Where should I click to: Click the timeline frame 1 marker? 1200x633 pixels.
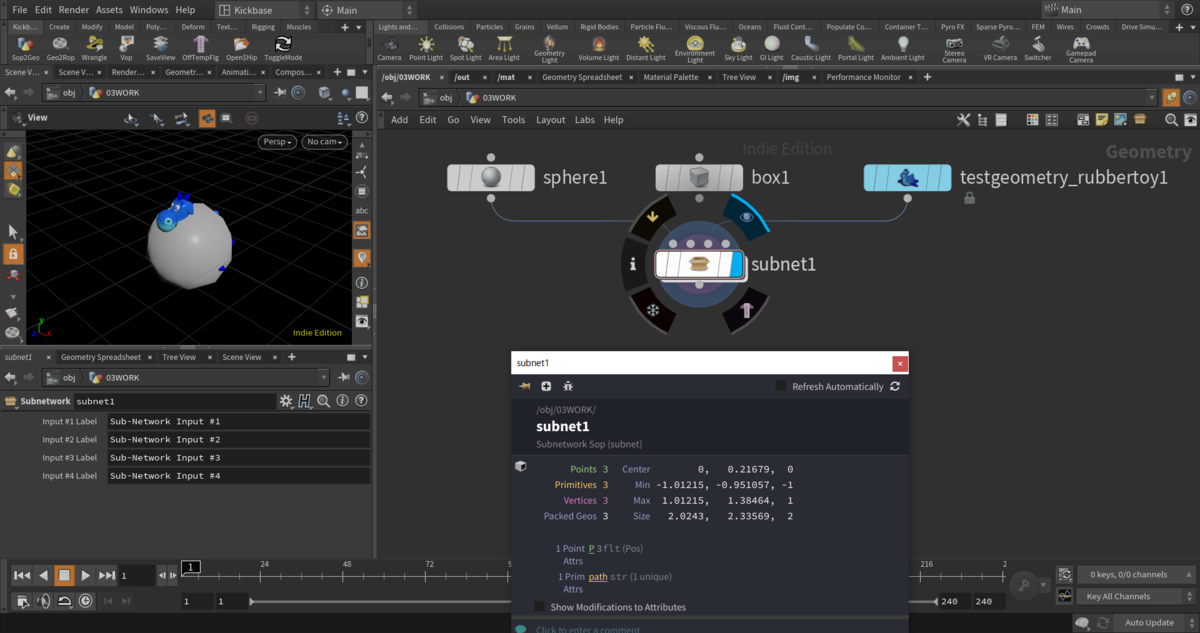[190, 567]
